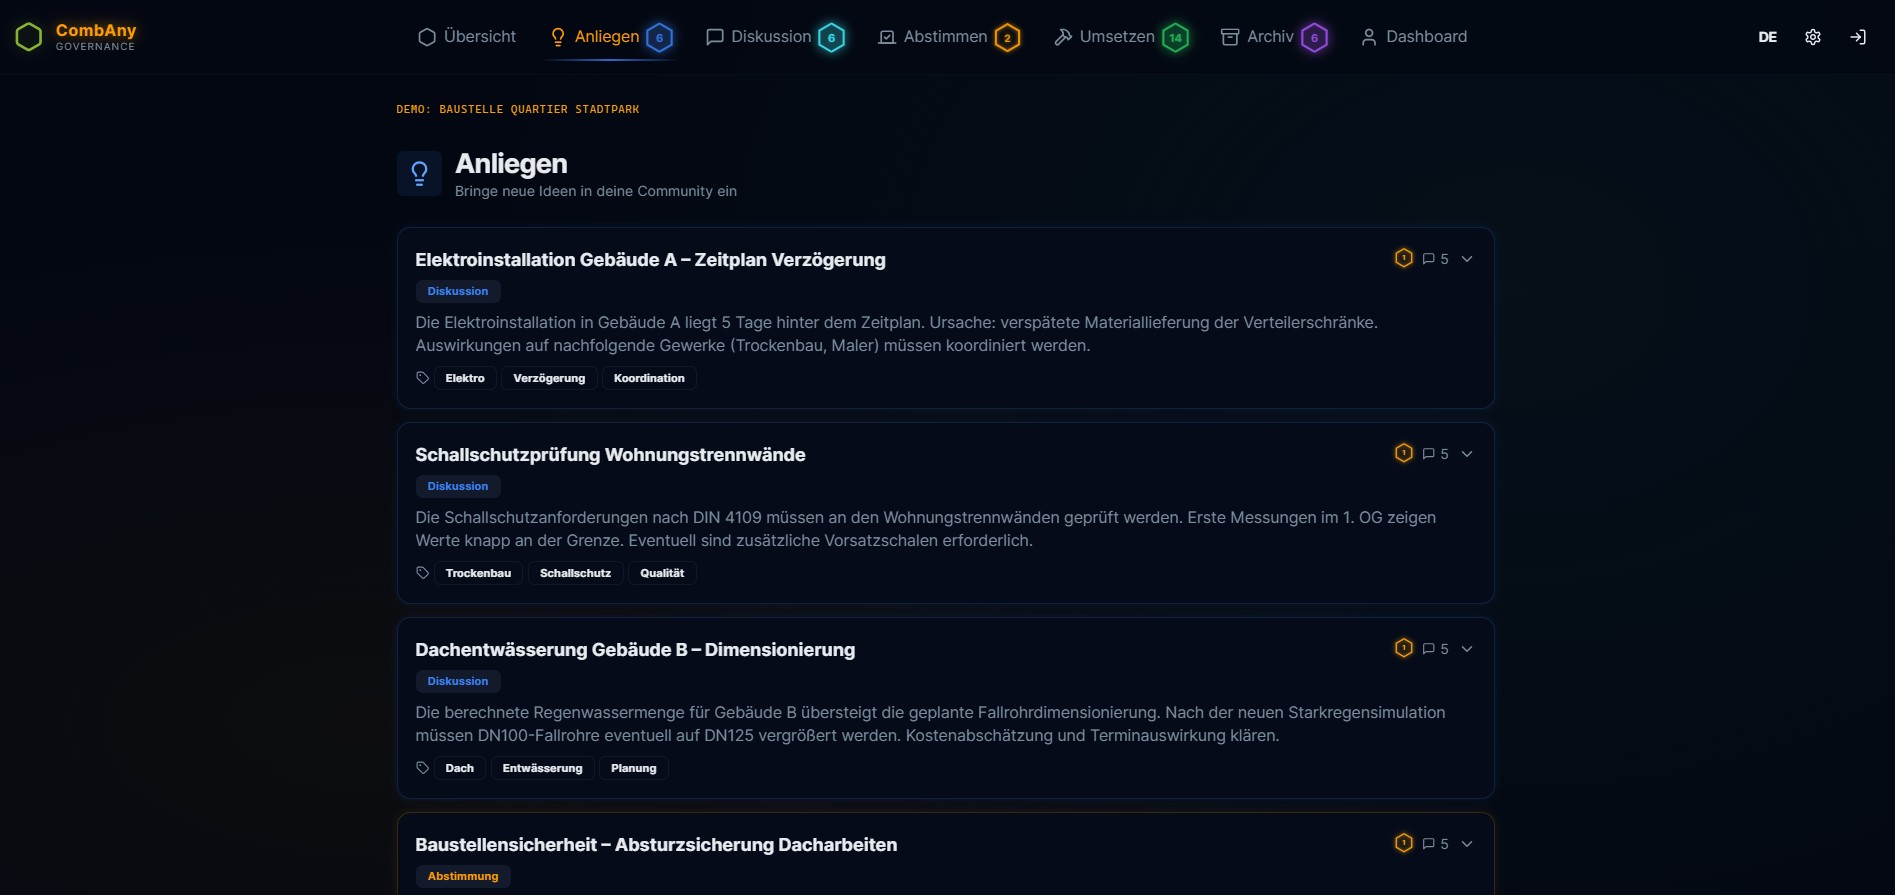Screen dimensions: 1895x895
Task: Open Schallschutzprüfung Wohnungstrennwände title
Action: point(610,455)
